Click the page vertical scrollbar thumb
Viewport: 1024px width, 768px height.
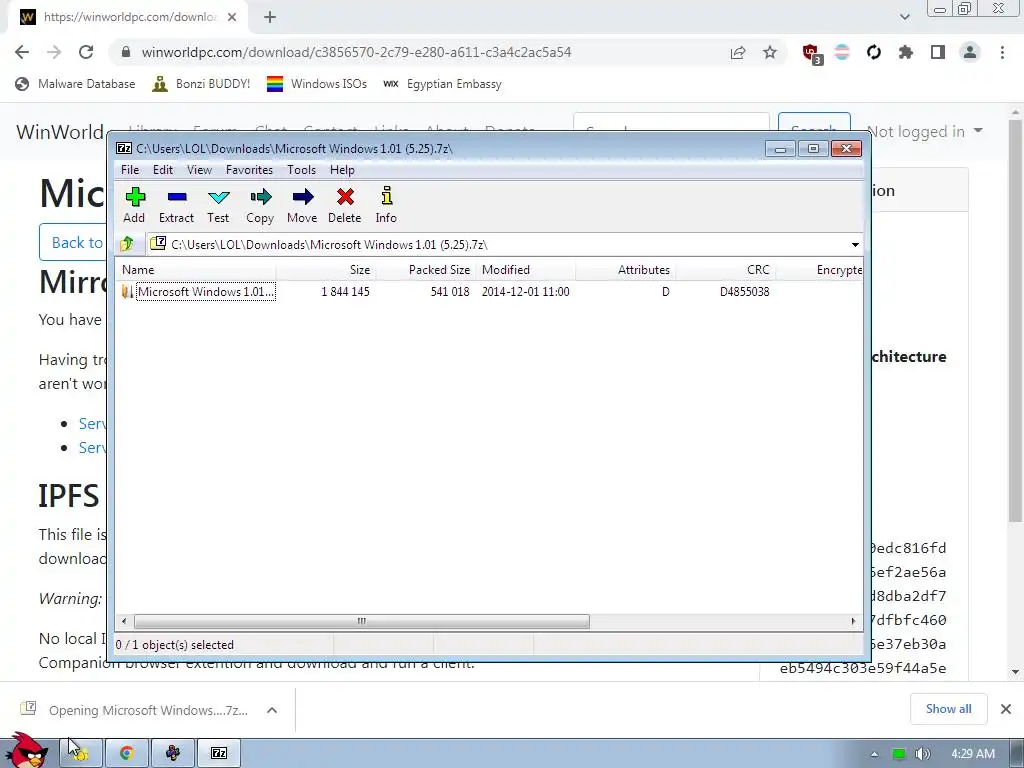(x=1014, y=320)
